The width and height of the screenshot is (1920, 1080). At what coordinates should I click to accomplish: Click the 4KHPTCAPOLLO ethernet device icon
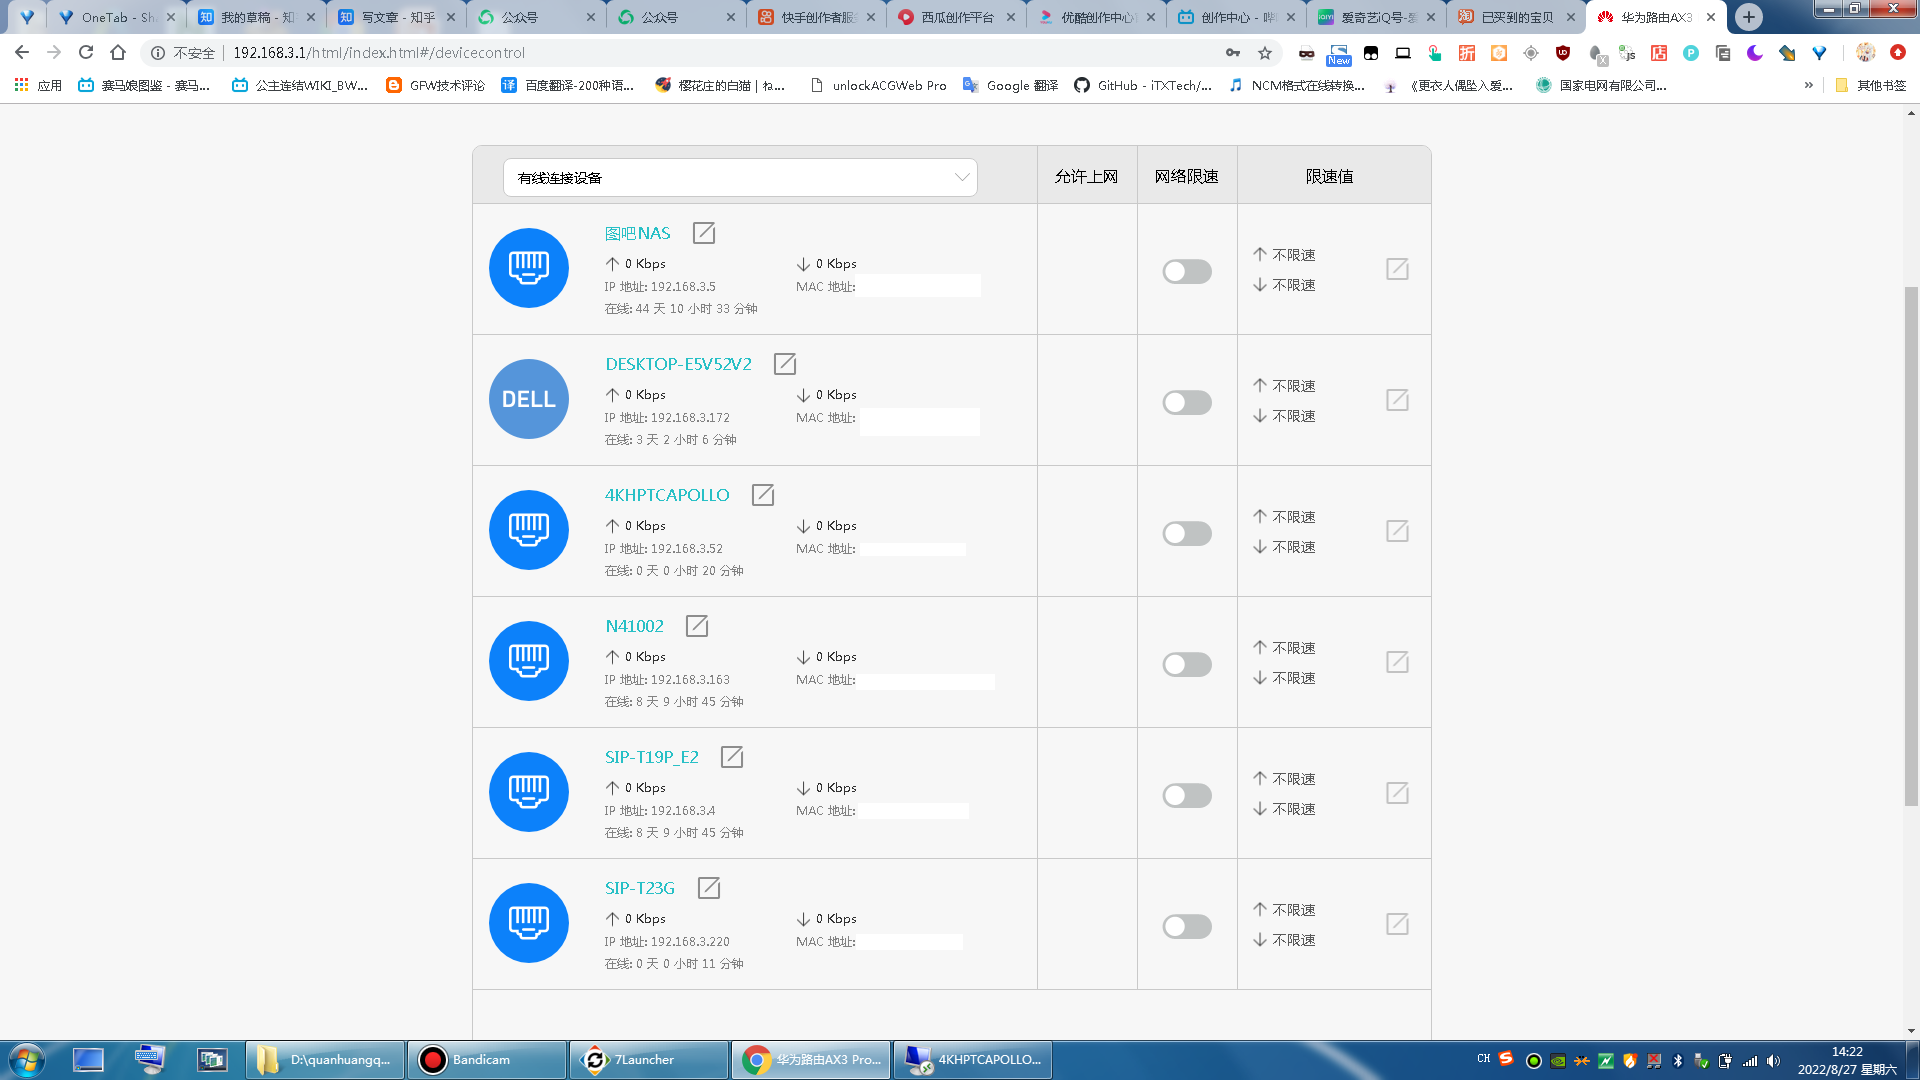pos(529,530)
